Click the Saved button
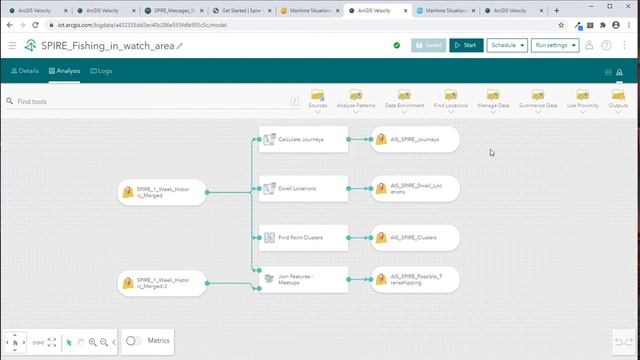Image resolution: width=640 pixels, height=360 pixels. (x=429, y=45)
